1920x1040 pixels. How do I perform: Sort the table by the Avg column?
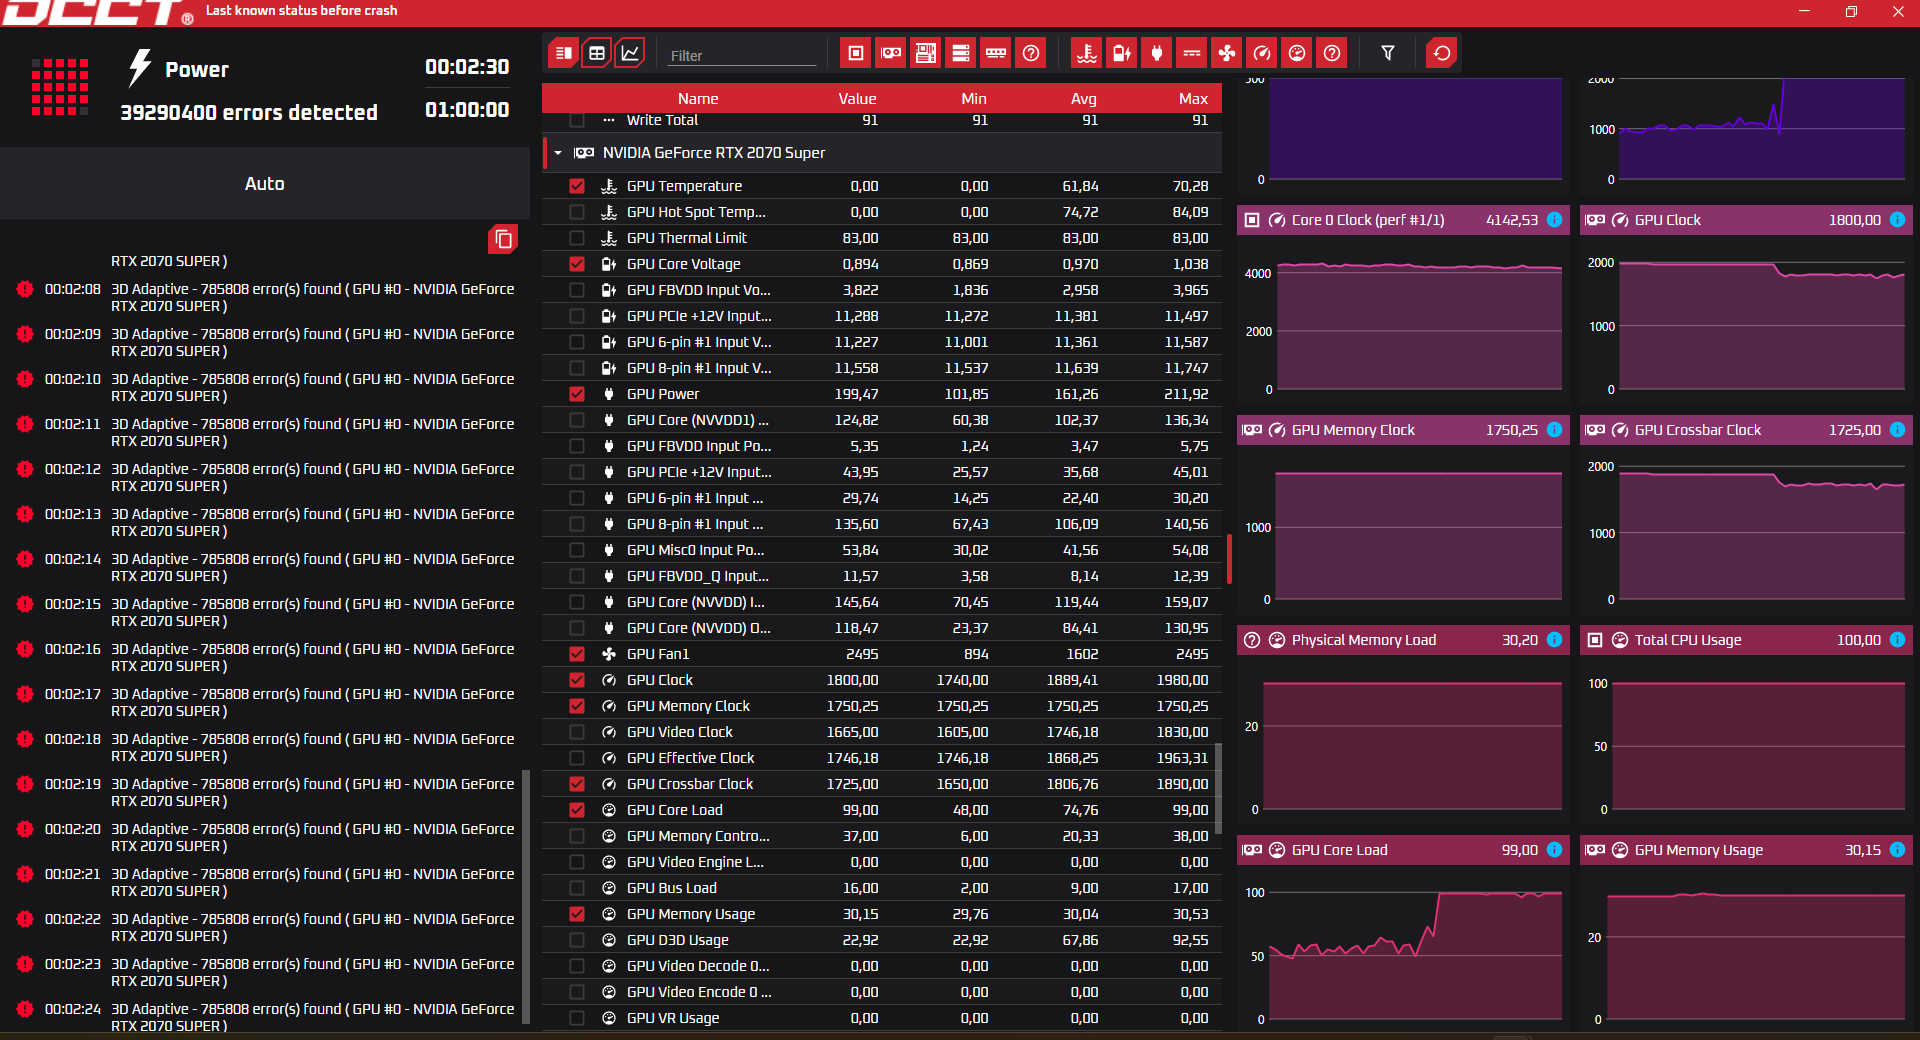pyautogui.click(x=1084, y=99)
